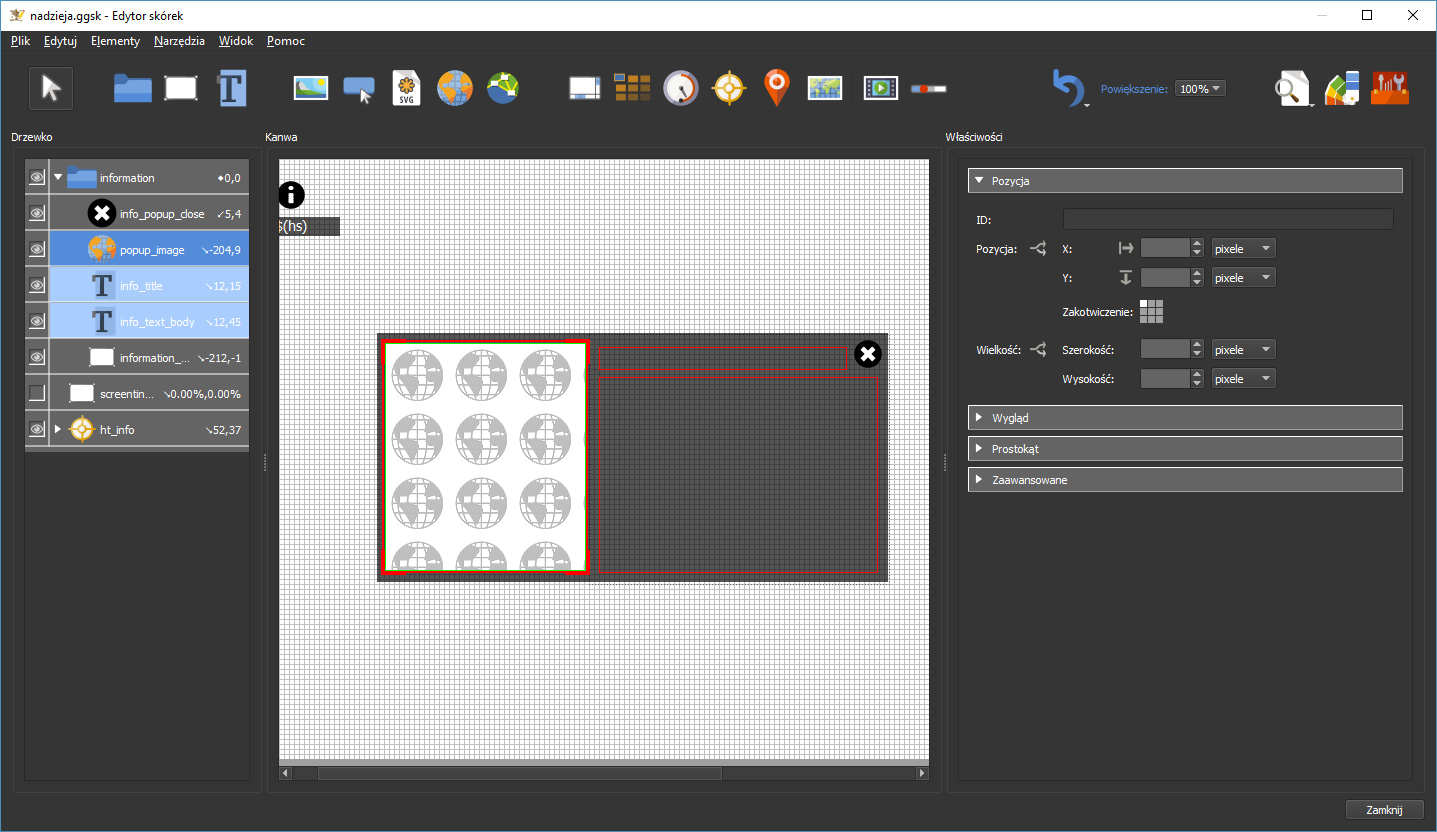Open the X position units dropdown
The image size is (1437, 832).
tap(1243, 249)
